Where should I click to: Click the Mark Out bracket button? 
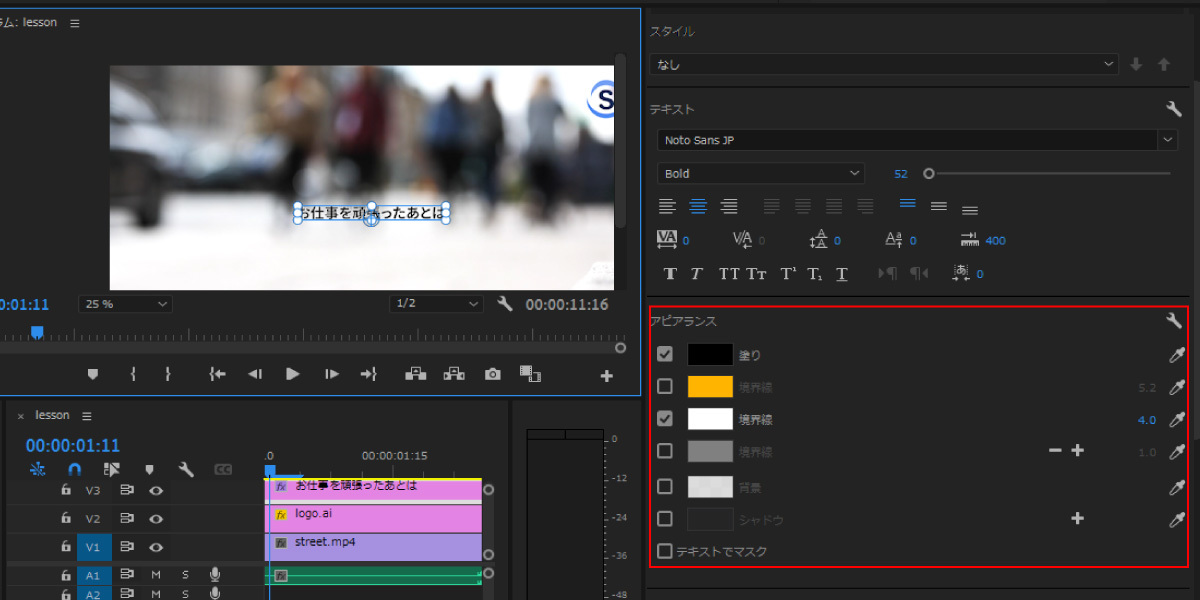pyautogui.click(x=167, y=374)
